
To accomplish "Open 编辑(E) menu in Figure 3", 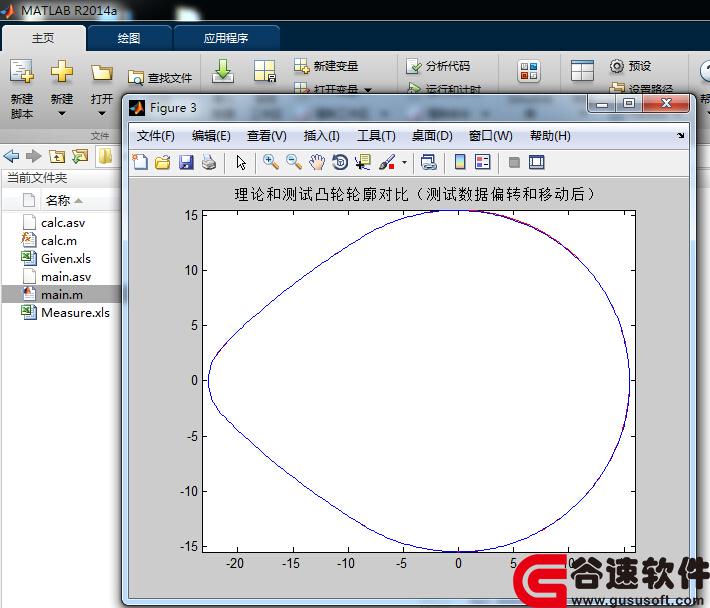I will tap(211, 136).
